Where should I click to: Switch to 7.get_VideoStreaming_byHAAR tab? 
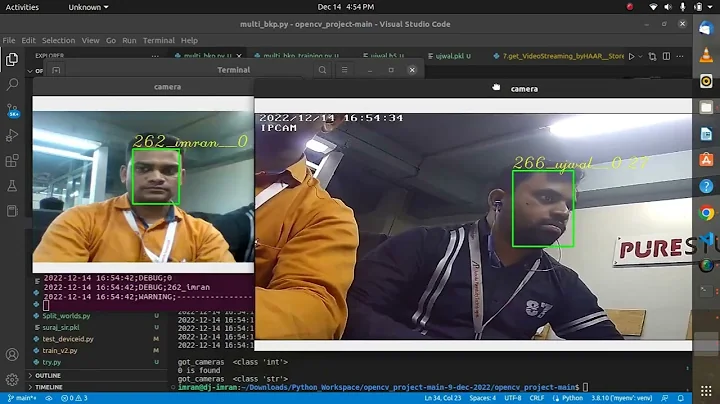click(x=559, y=56)
